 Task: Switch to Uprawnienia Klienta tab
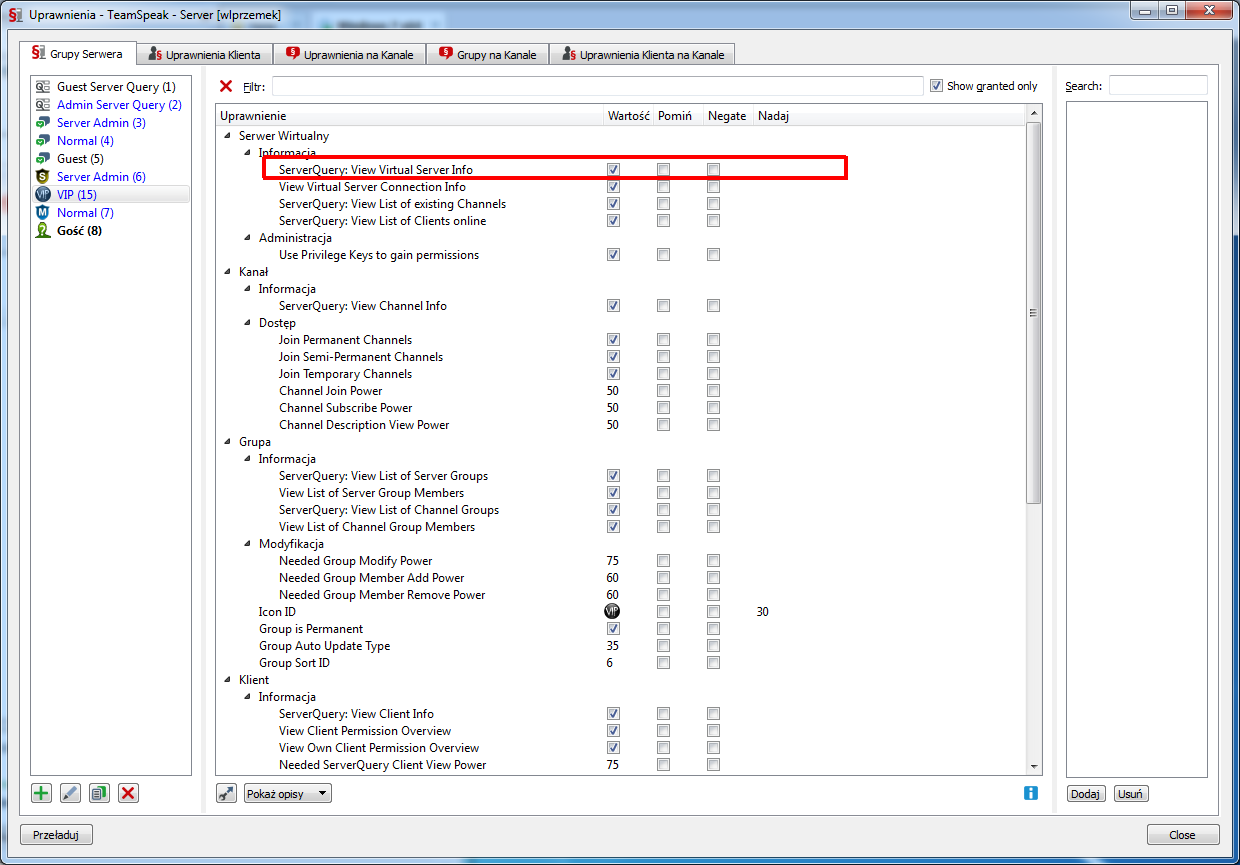click(x=205, y=54)
